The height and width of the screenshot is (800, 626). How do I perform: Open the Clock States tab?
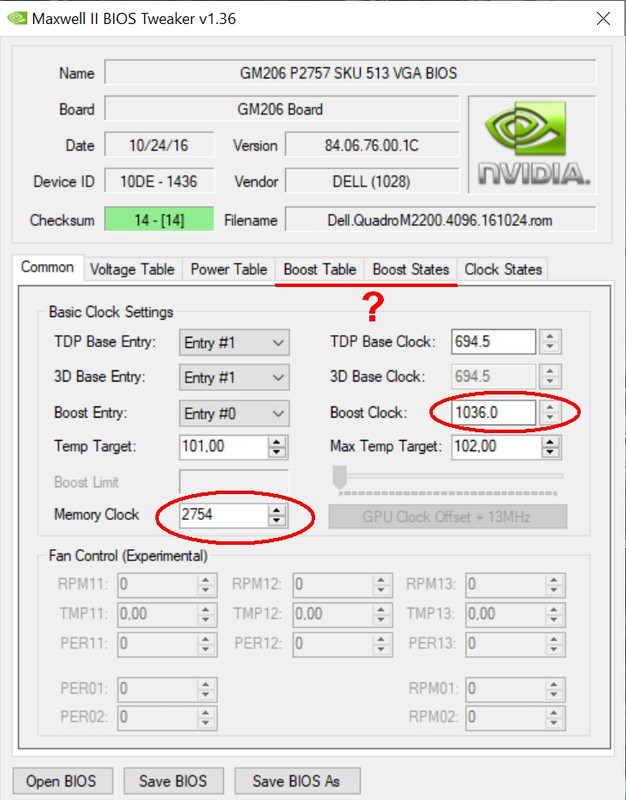[503, 269]
